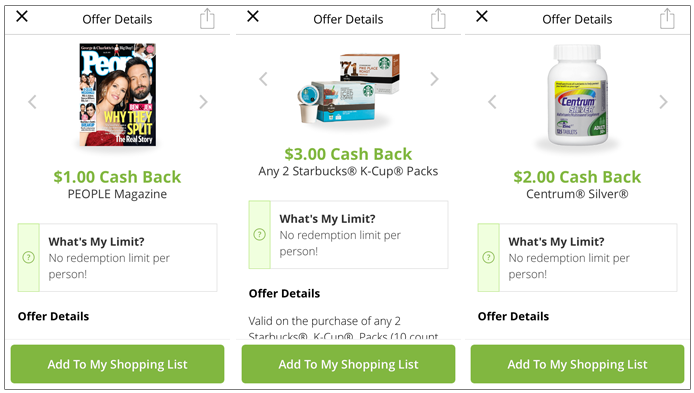The image size is (694, 393).
Task: Tap the PEOPLE magazine cover image
Action: [x=118, y=95]
